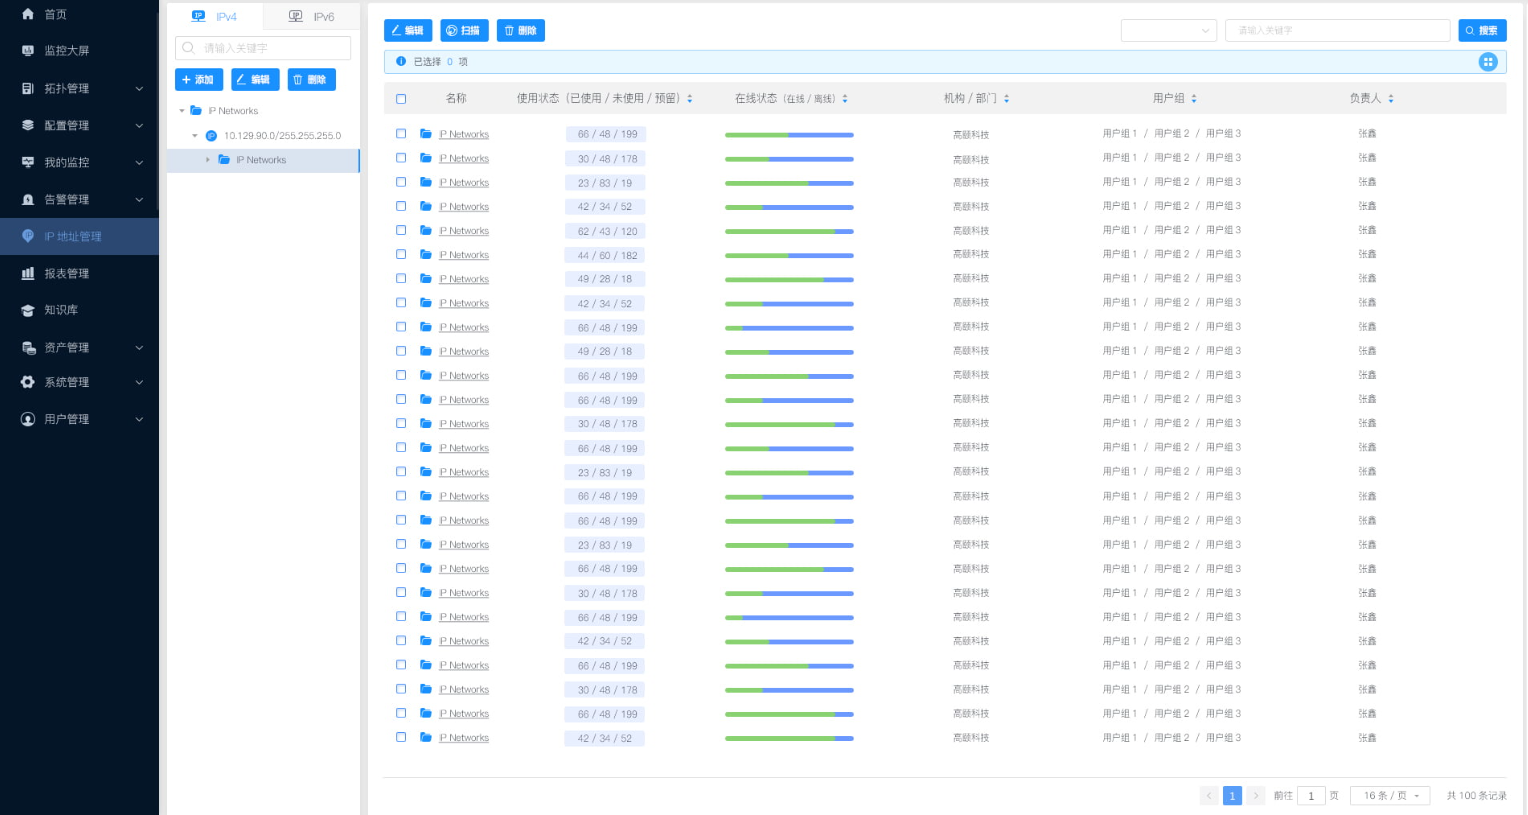This screenshot has width=1528, height=815.
Task: Check the first IP Networks row checkbox
Action: [401, 134]
